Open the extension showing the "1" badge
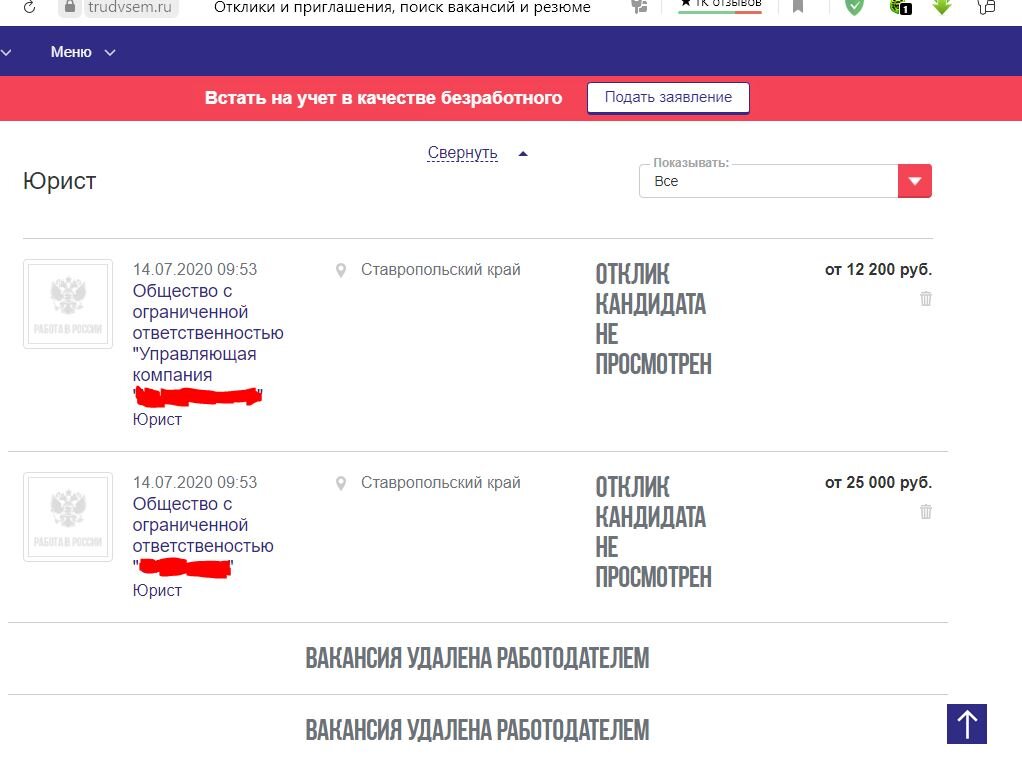Viewport: 1022px width, 765px height. [896, 7]
